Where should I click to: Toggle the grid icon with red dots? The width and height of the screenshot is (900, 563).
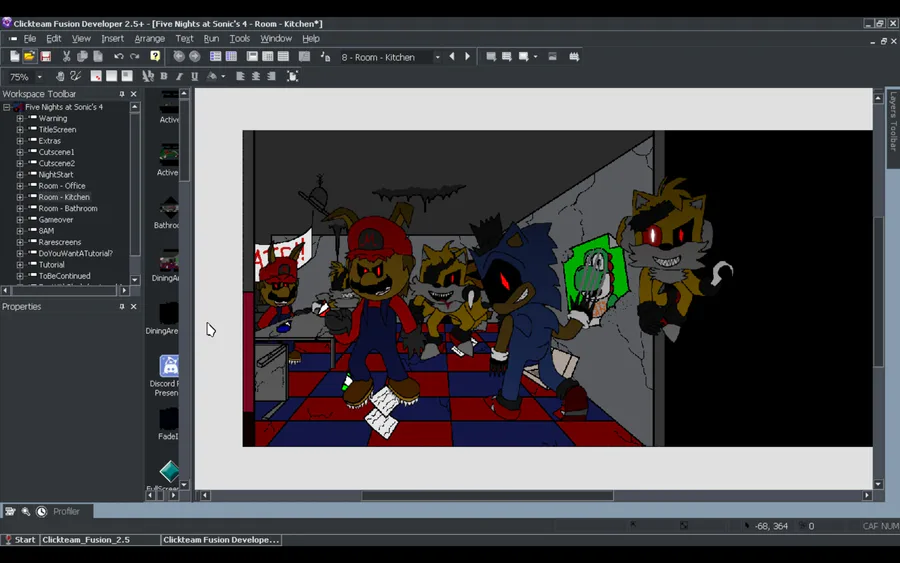(96, 76)
